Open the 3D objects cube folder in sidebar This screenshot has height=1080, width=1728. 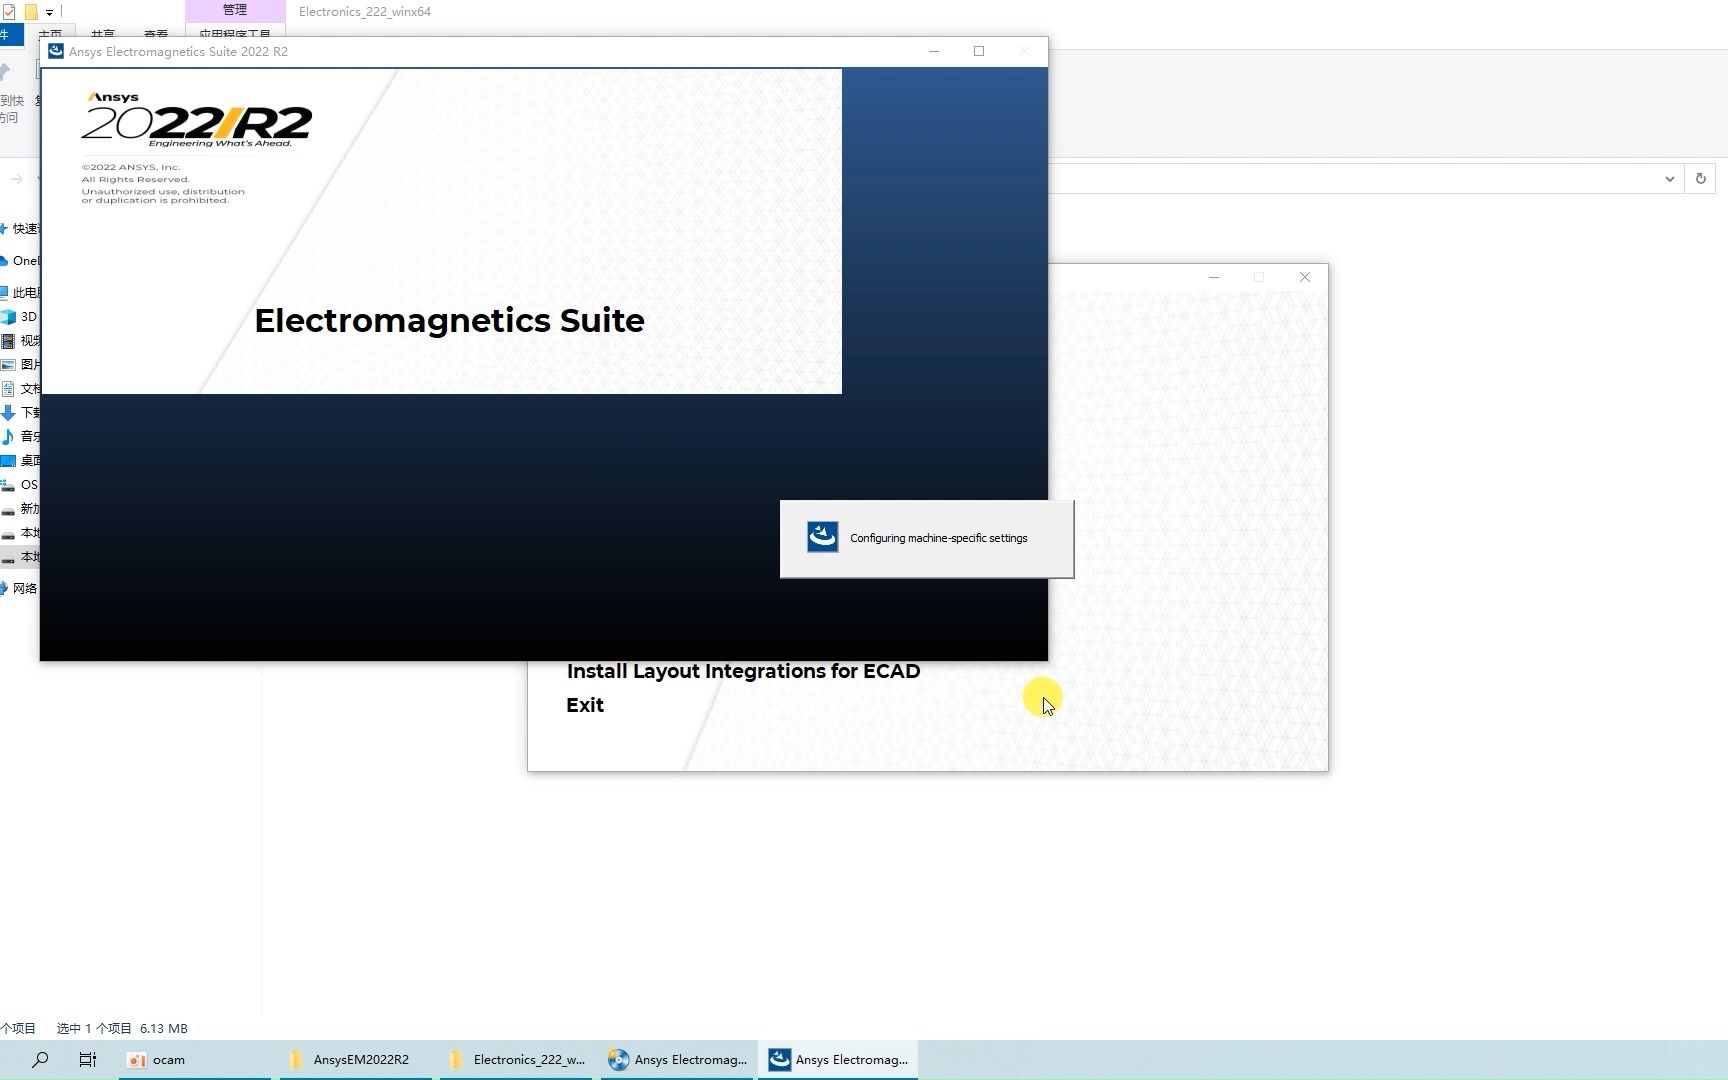pyautogui.click(x=20, y=317)
